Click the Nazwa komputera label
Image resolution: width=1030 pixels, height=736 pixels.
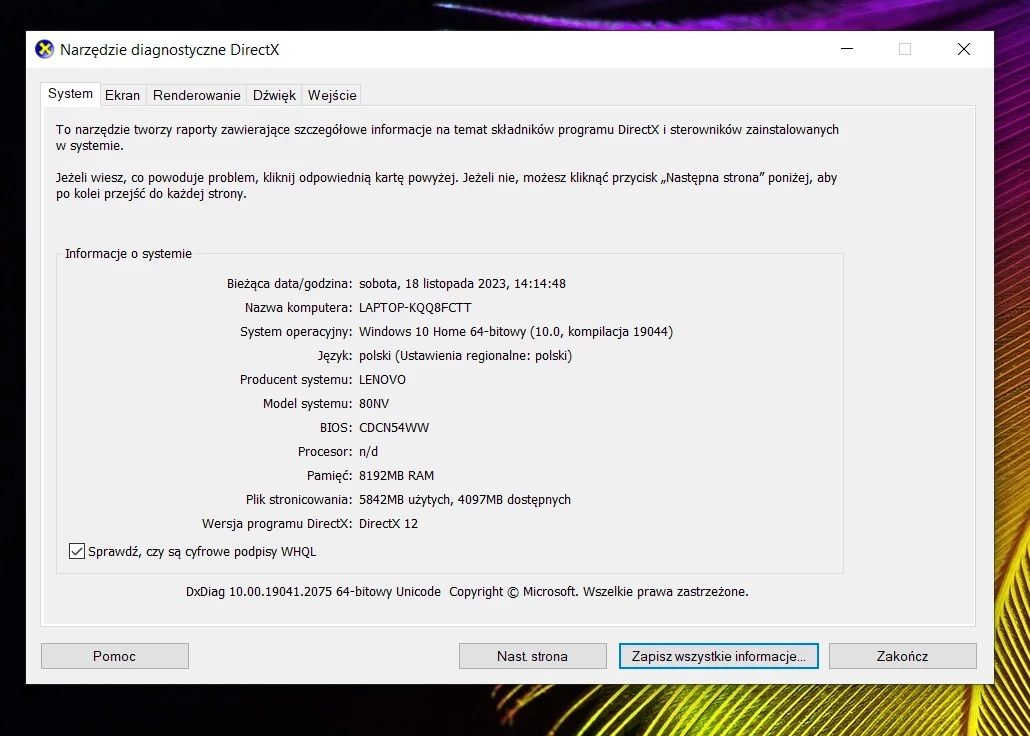pos(299,308)
